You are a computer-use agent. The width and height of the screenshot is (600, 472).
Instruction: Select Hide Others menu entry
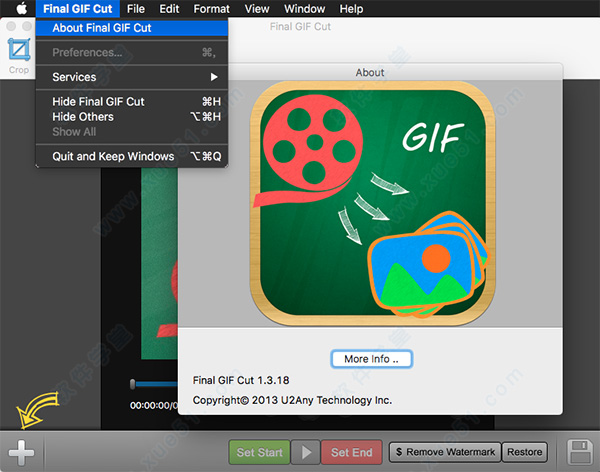pos(132,117)
